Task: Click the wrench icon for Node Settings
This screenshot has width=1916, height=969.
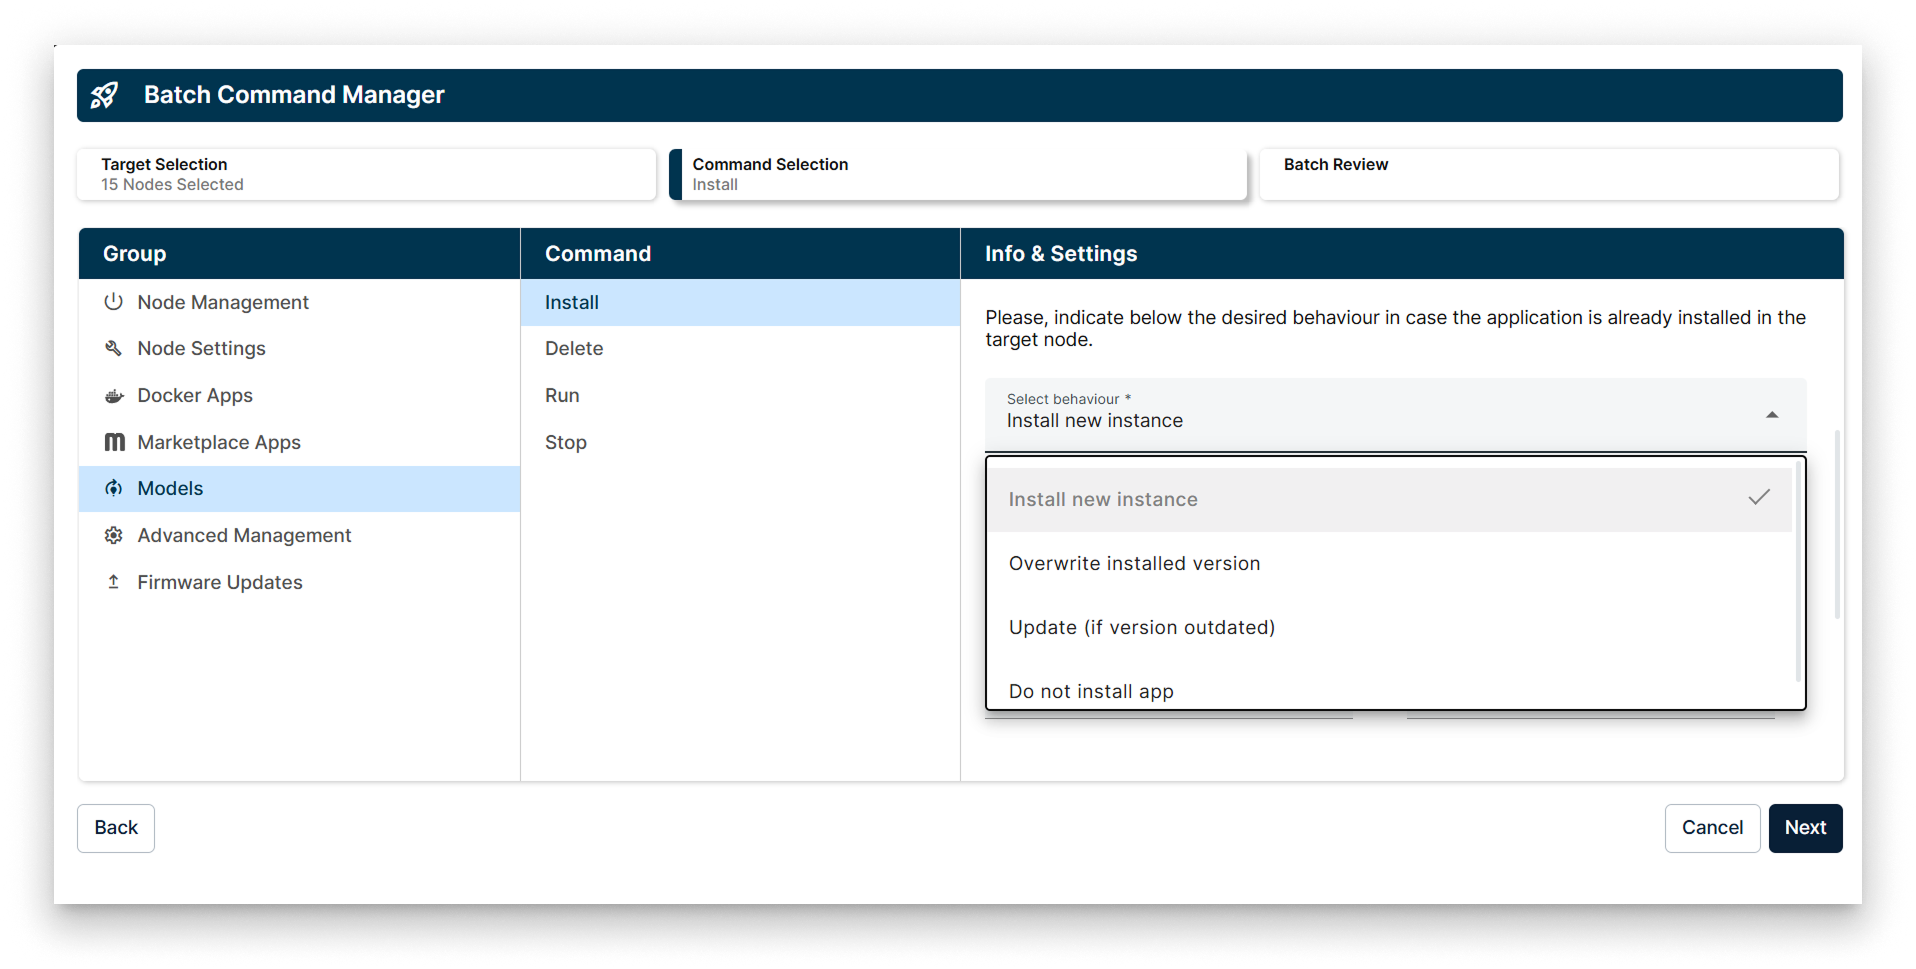Action: [x=113, y=348]
